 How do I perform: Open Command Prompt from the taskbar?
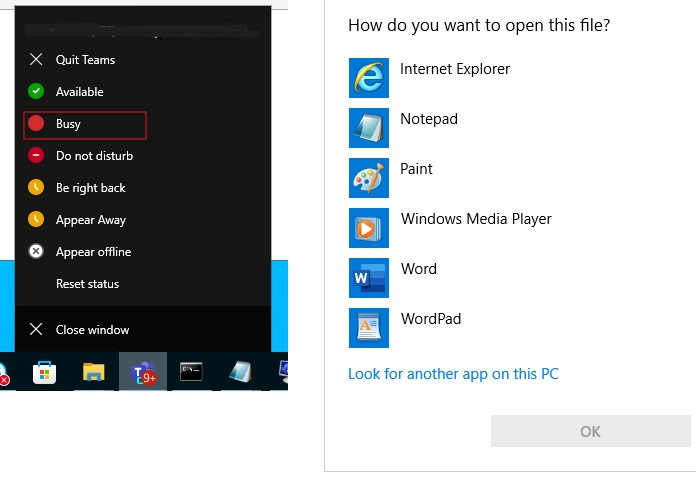pyautogui.click(x=191, y=372)
